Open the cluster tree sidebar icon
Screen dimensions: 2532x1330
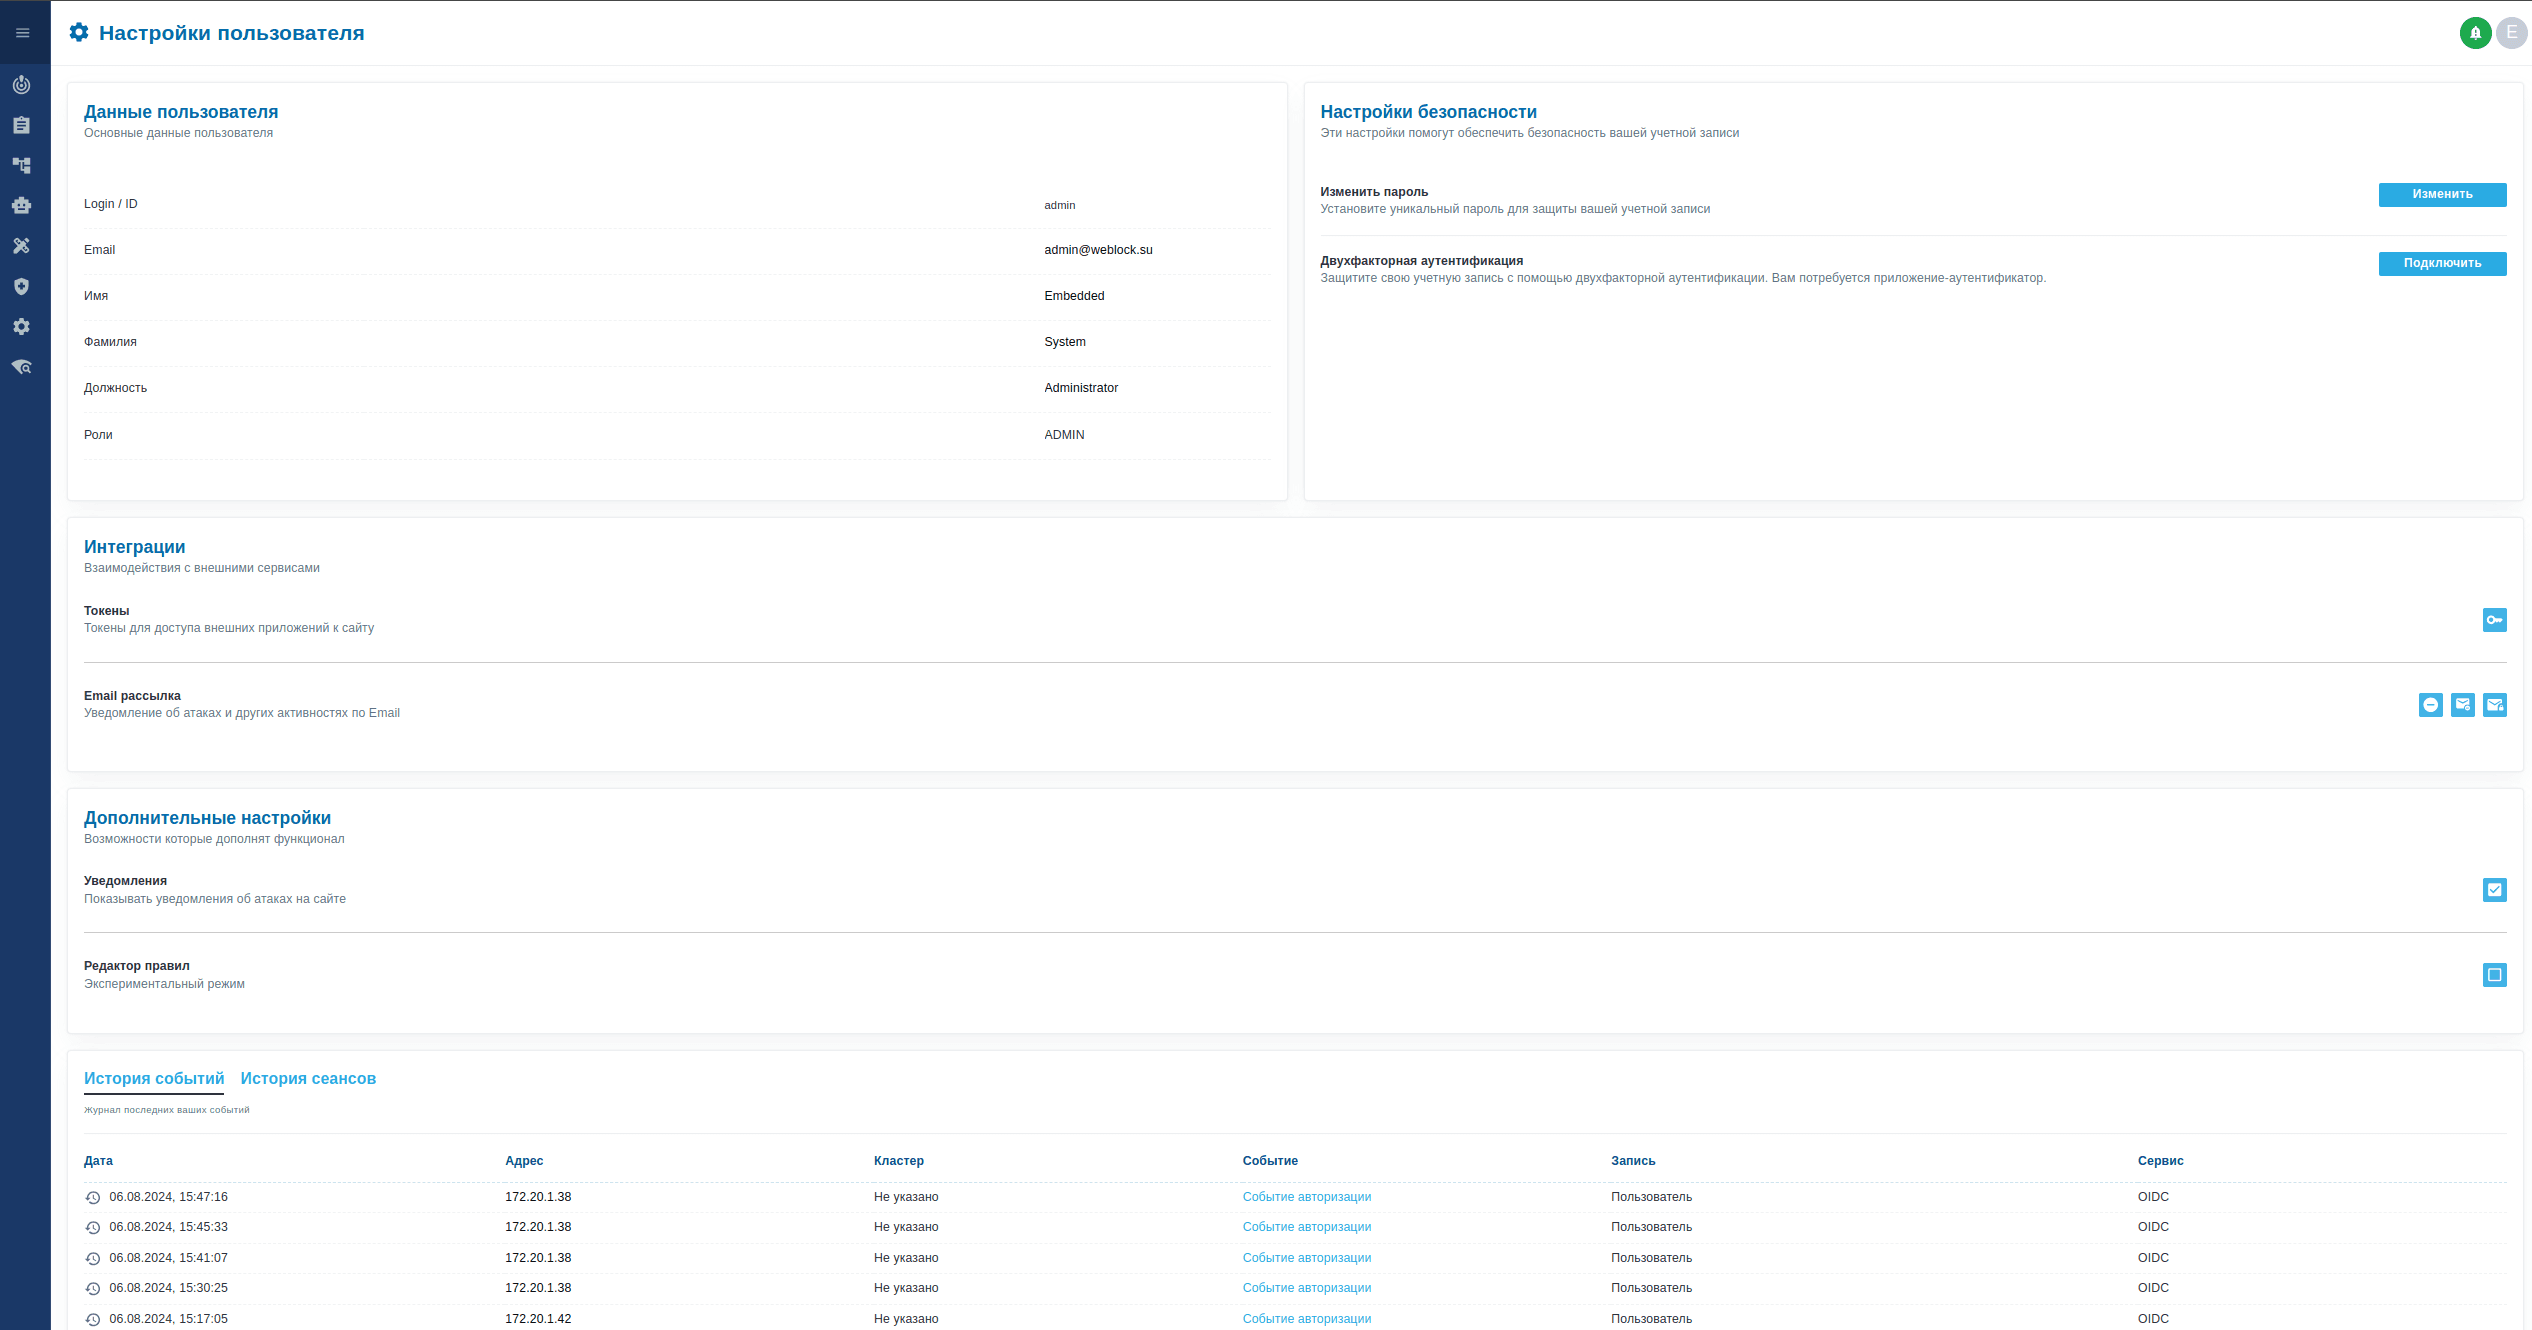(22, 165)
